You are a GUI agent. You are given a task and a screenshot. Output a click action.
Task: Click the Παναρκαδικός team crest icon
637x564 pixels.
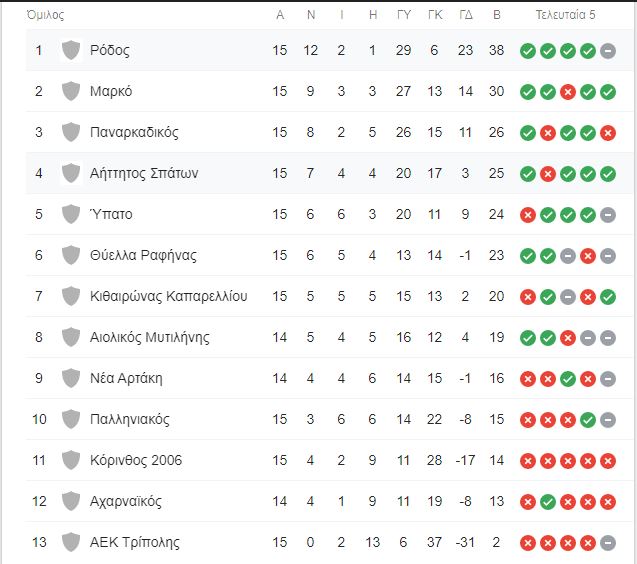pos(70,132)
